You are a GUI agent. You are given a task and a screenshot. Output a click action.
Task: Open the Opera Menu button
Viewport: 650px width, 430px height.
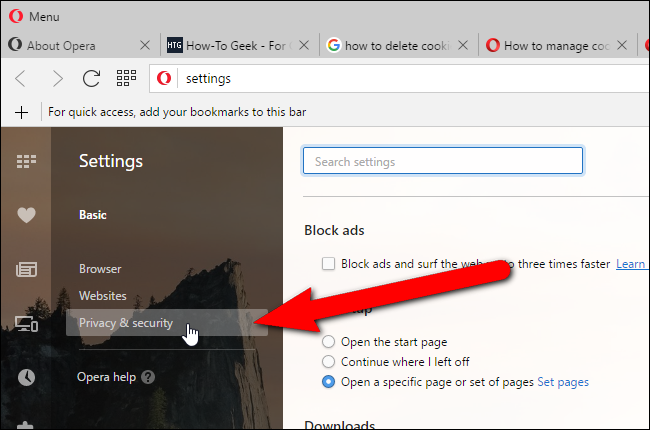click(x=35, y=17)
